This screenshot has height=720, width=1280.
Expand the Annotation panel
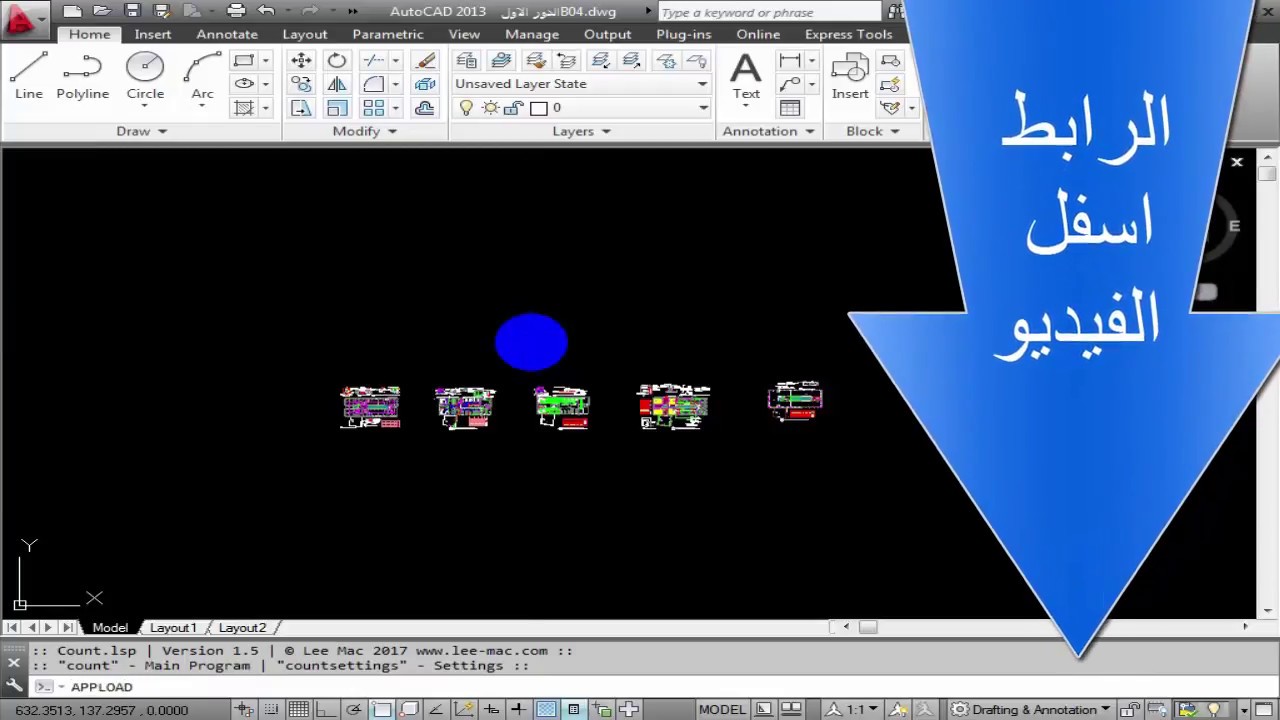(768, 131)
